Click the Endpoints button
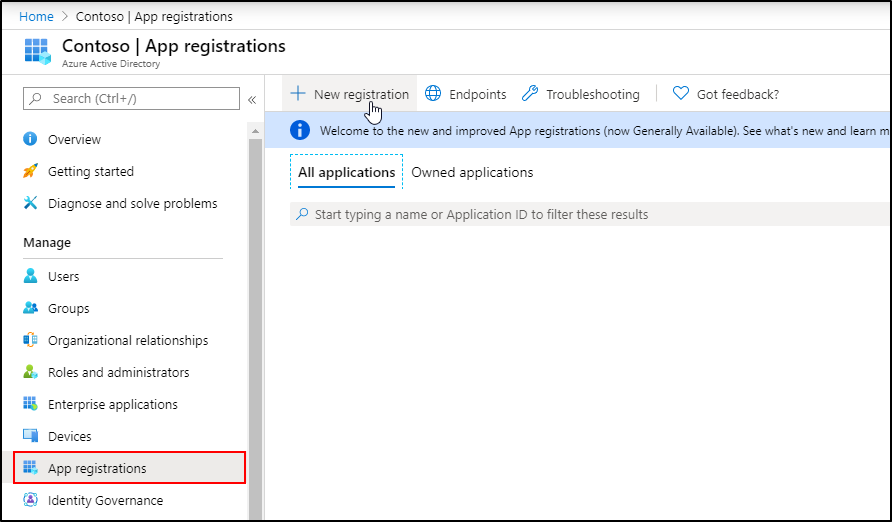This screenshot has height=522, width=892. coord(465,93)
